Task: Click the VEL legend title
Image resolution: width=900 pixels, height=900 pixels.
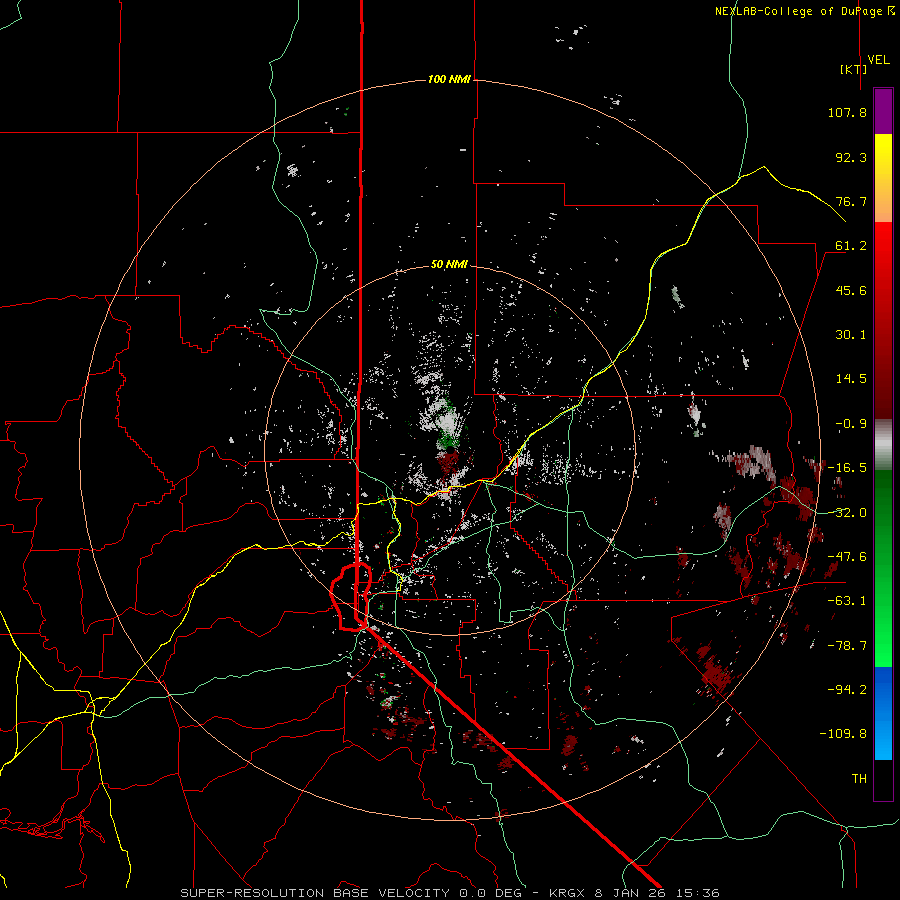Action: tap(878, 60)
